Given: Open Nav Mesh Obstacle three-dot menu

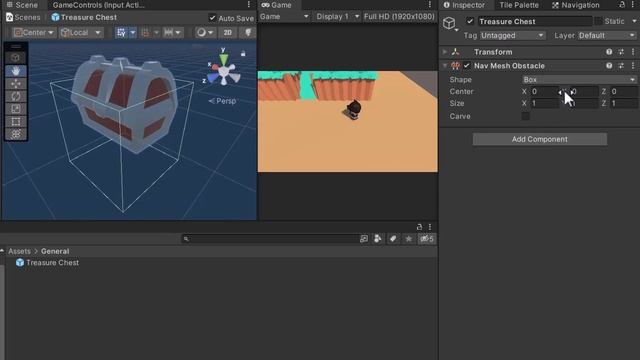Looking at the screenshot, I should [x=633, y=66].
